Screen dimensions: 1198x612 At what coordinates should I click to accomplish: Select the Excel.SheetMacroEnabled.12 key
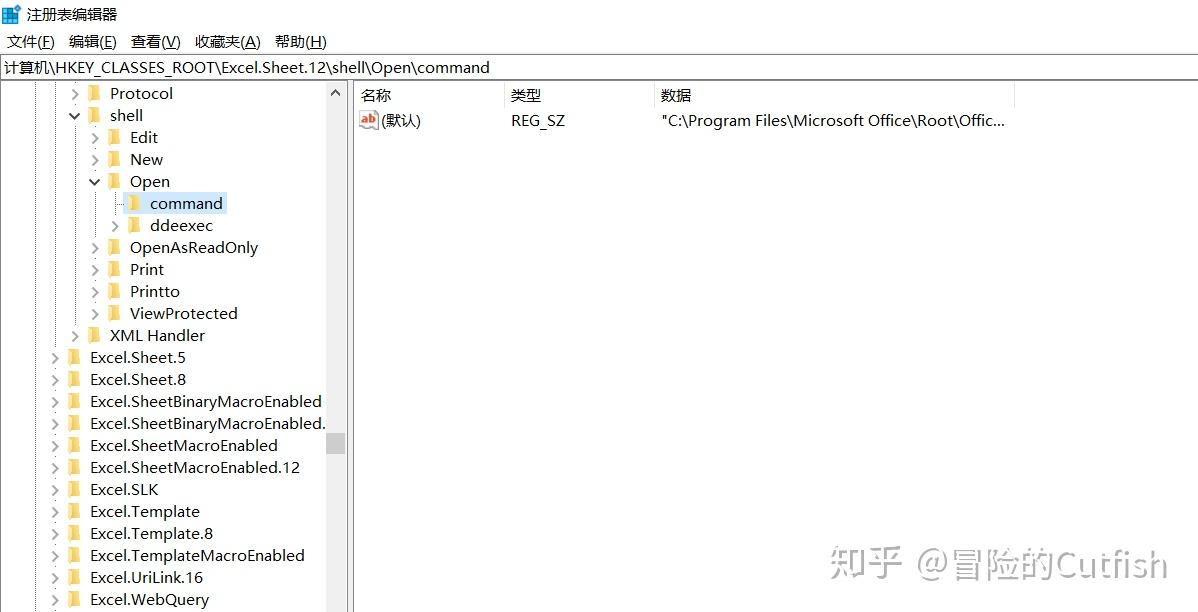click(x=195, y=468)
